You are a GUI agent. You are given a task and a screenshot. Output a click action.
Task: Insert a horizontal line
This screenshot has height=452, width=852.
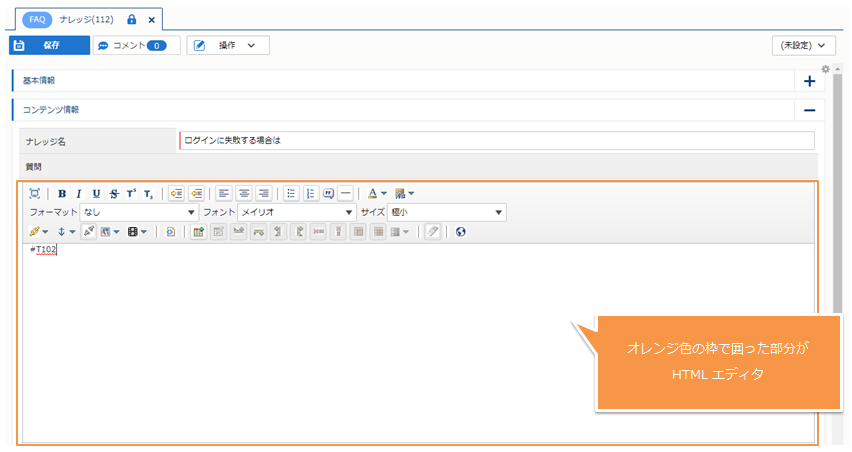pos(345,193)
